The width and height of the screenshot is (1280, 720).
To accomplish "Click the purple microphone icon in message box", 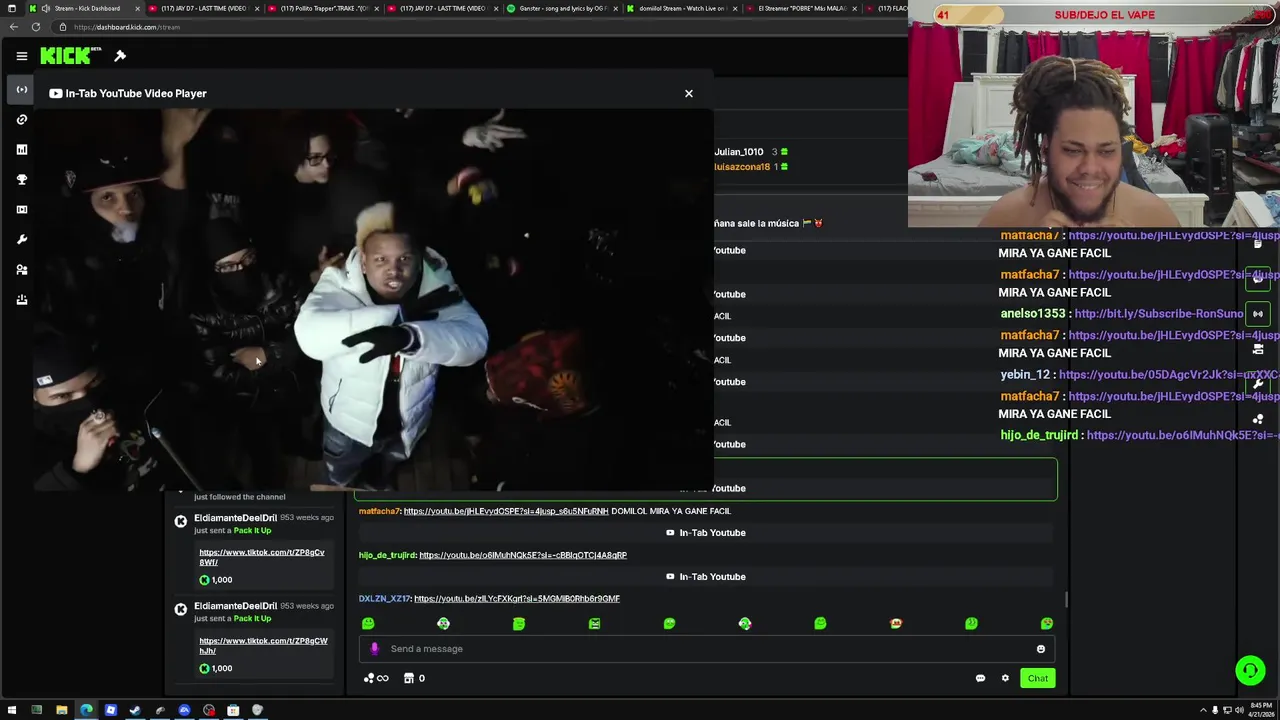I will pyautogui.click(x=374, y=649).
